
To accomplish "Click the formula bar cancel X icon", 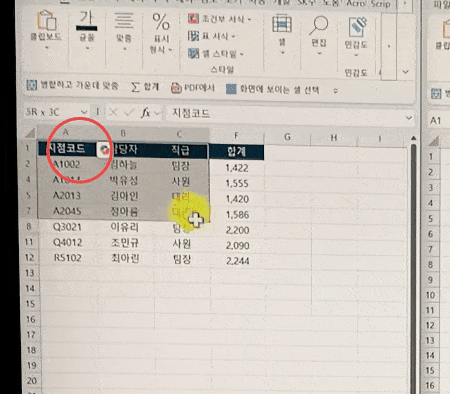I will tap(113, 113).
